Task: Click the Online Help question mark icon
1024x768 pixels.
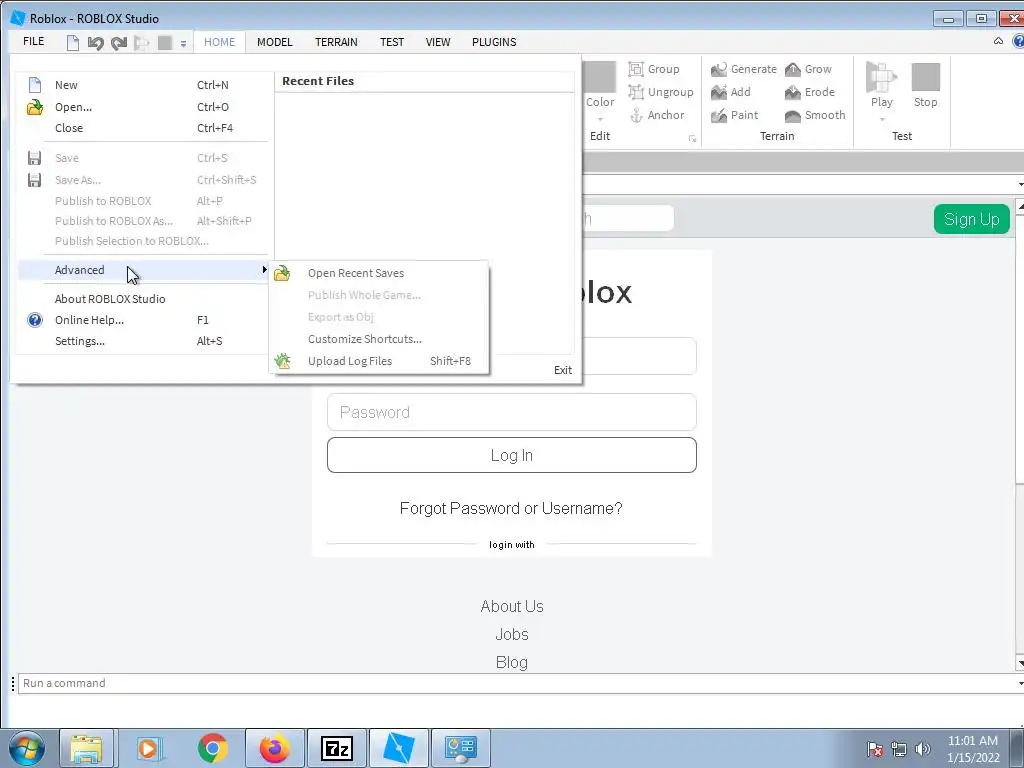Action: point(35,320)
